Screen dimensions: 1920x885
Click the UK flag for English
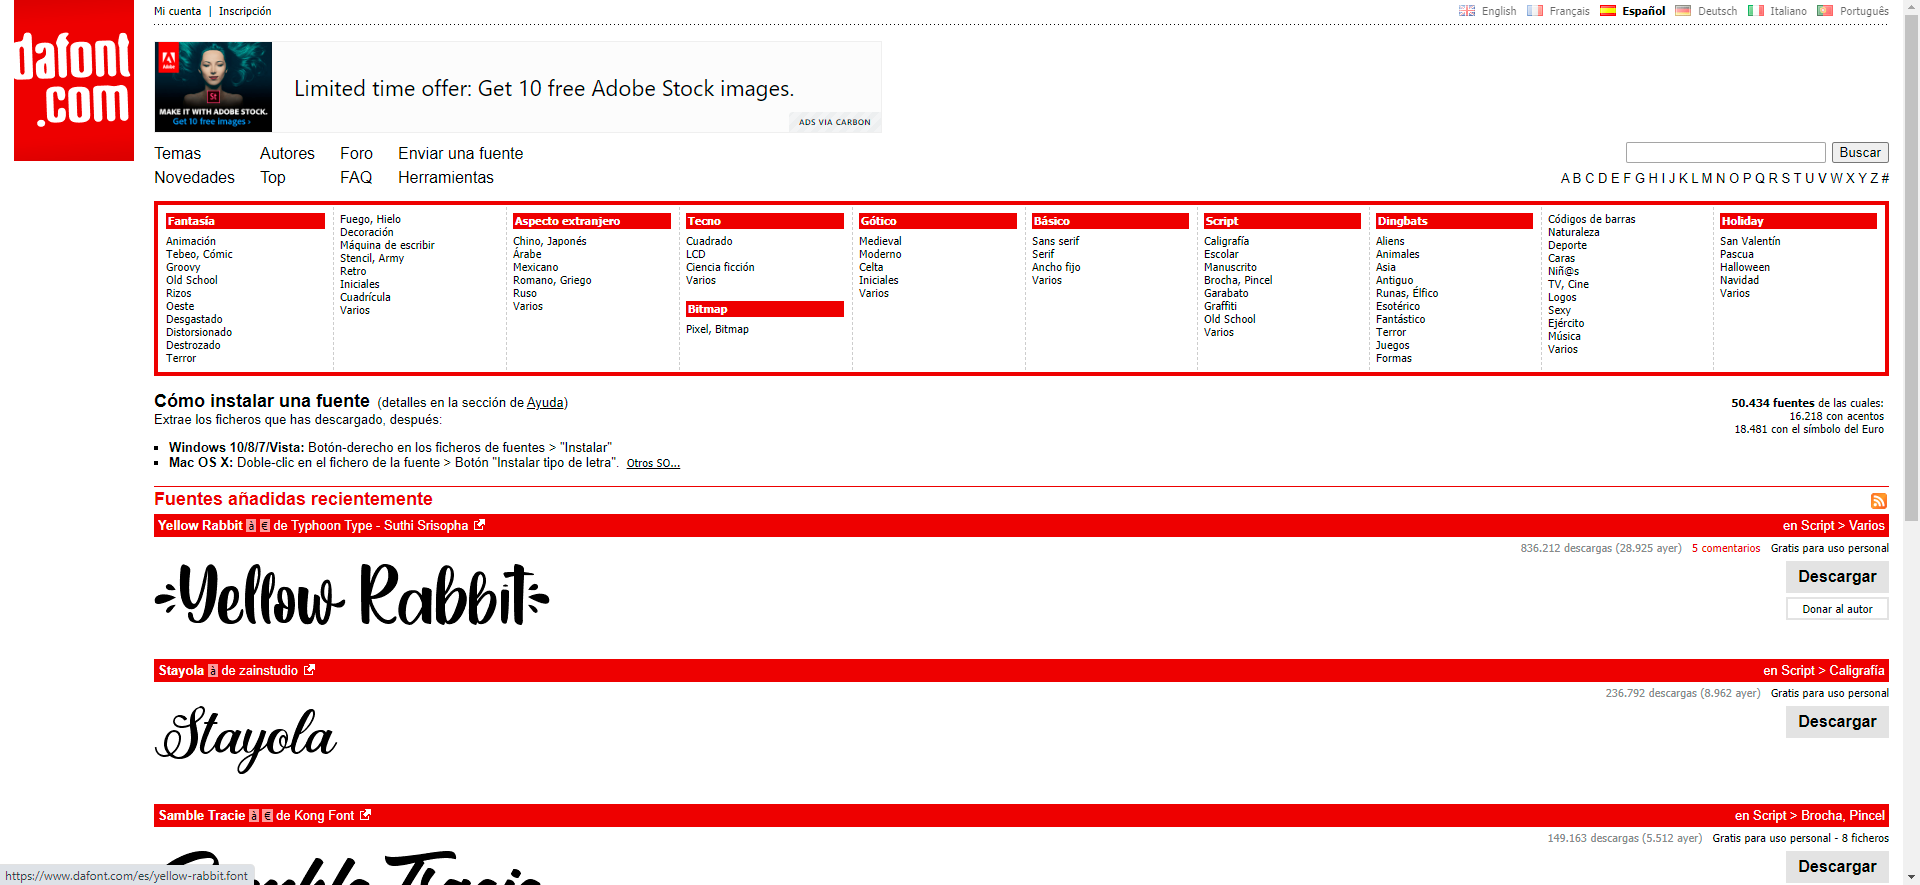click(1467, 11)
